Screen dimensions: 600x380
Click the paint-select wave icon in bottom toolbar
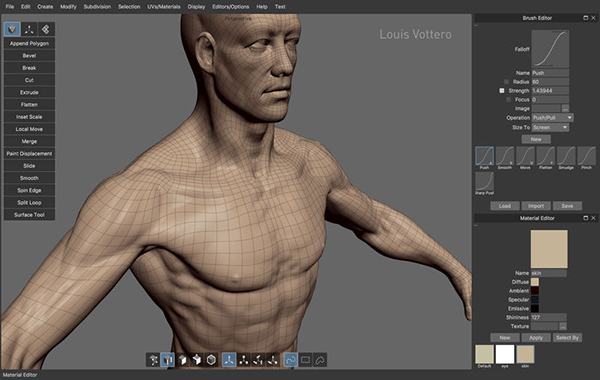291,360
